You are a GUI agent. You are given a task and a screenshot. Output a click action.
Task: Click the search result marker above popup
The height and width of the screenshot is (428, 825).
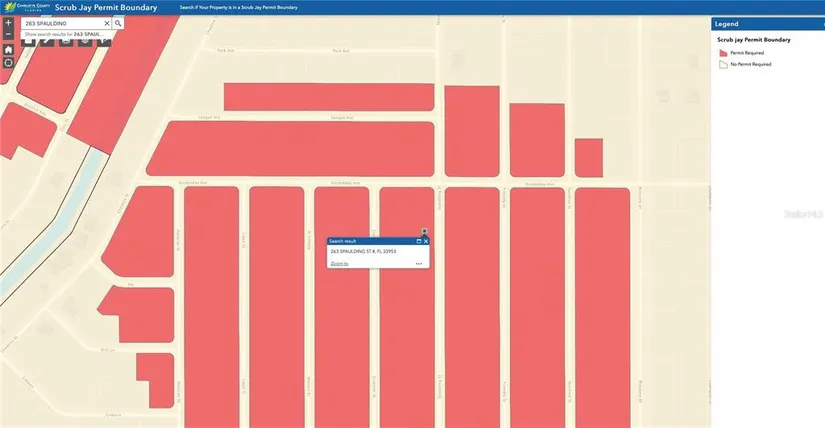click(424, 231)
